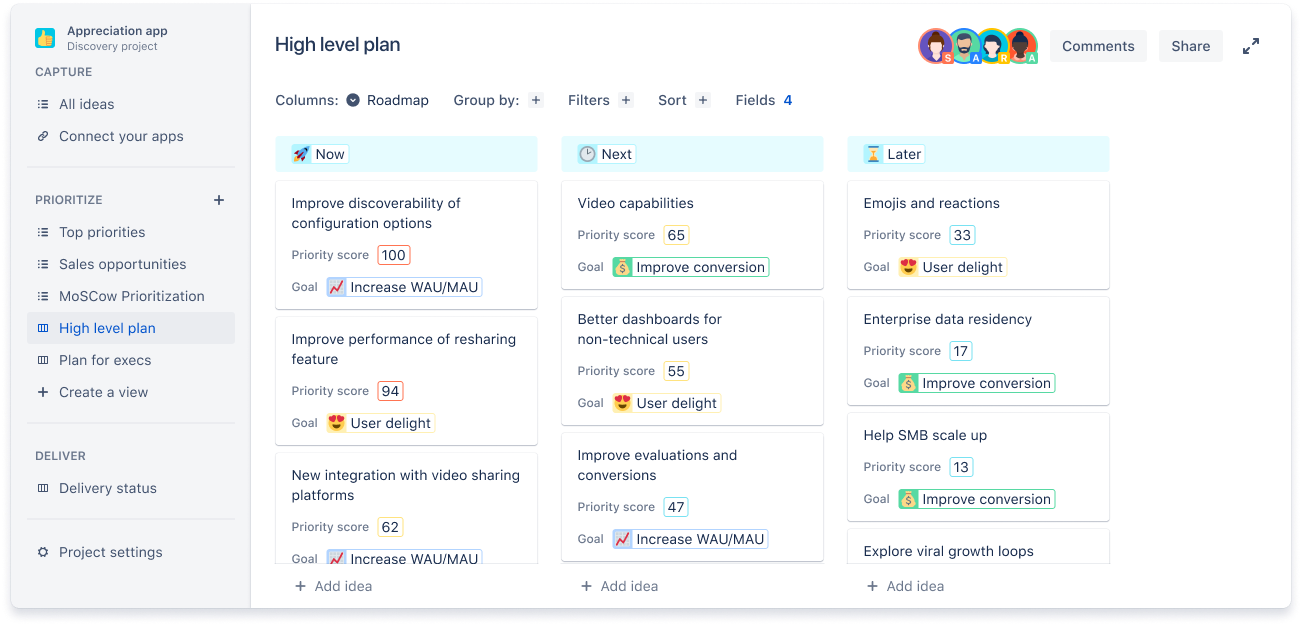Add idea under the Now column
1302x626 pixels.
[x=334, y=586]
